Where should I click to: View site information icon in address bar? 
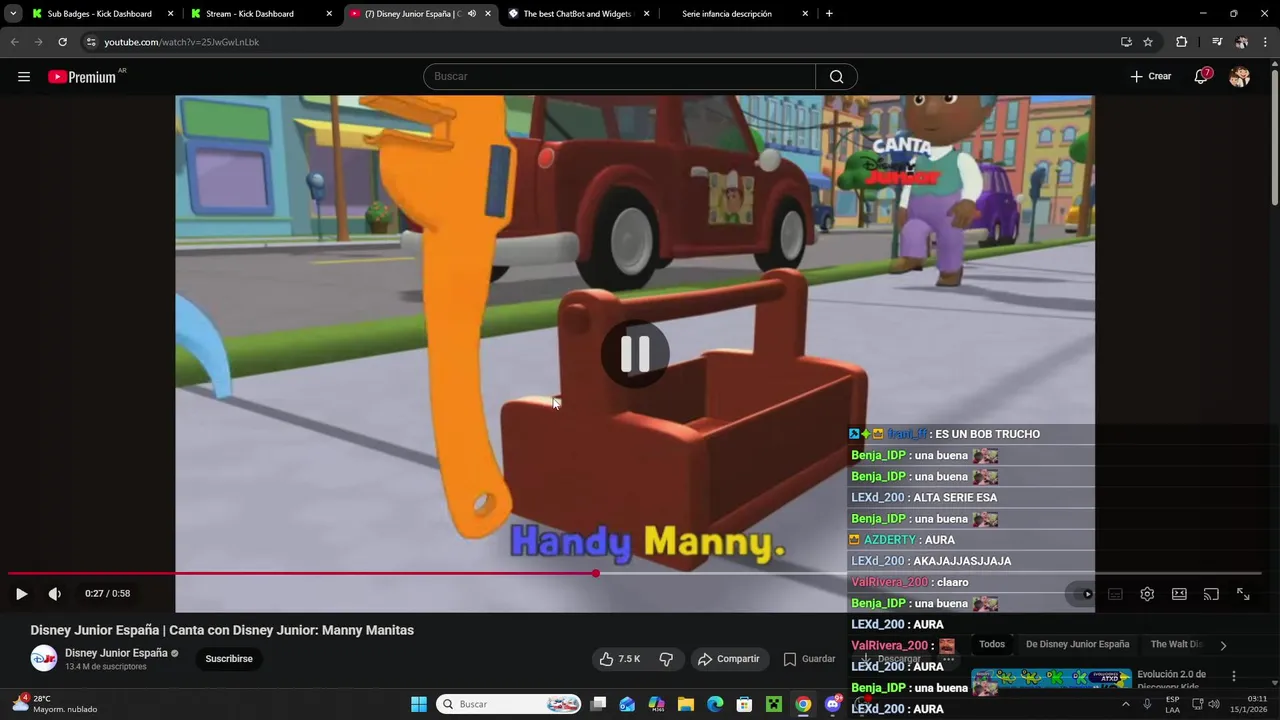(x=91, y=42)
